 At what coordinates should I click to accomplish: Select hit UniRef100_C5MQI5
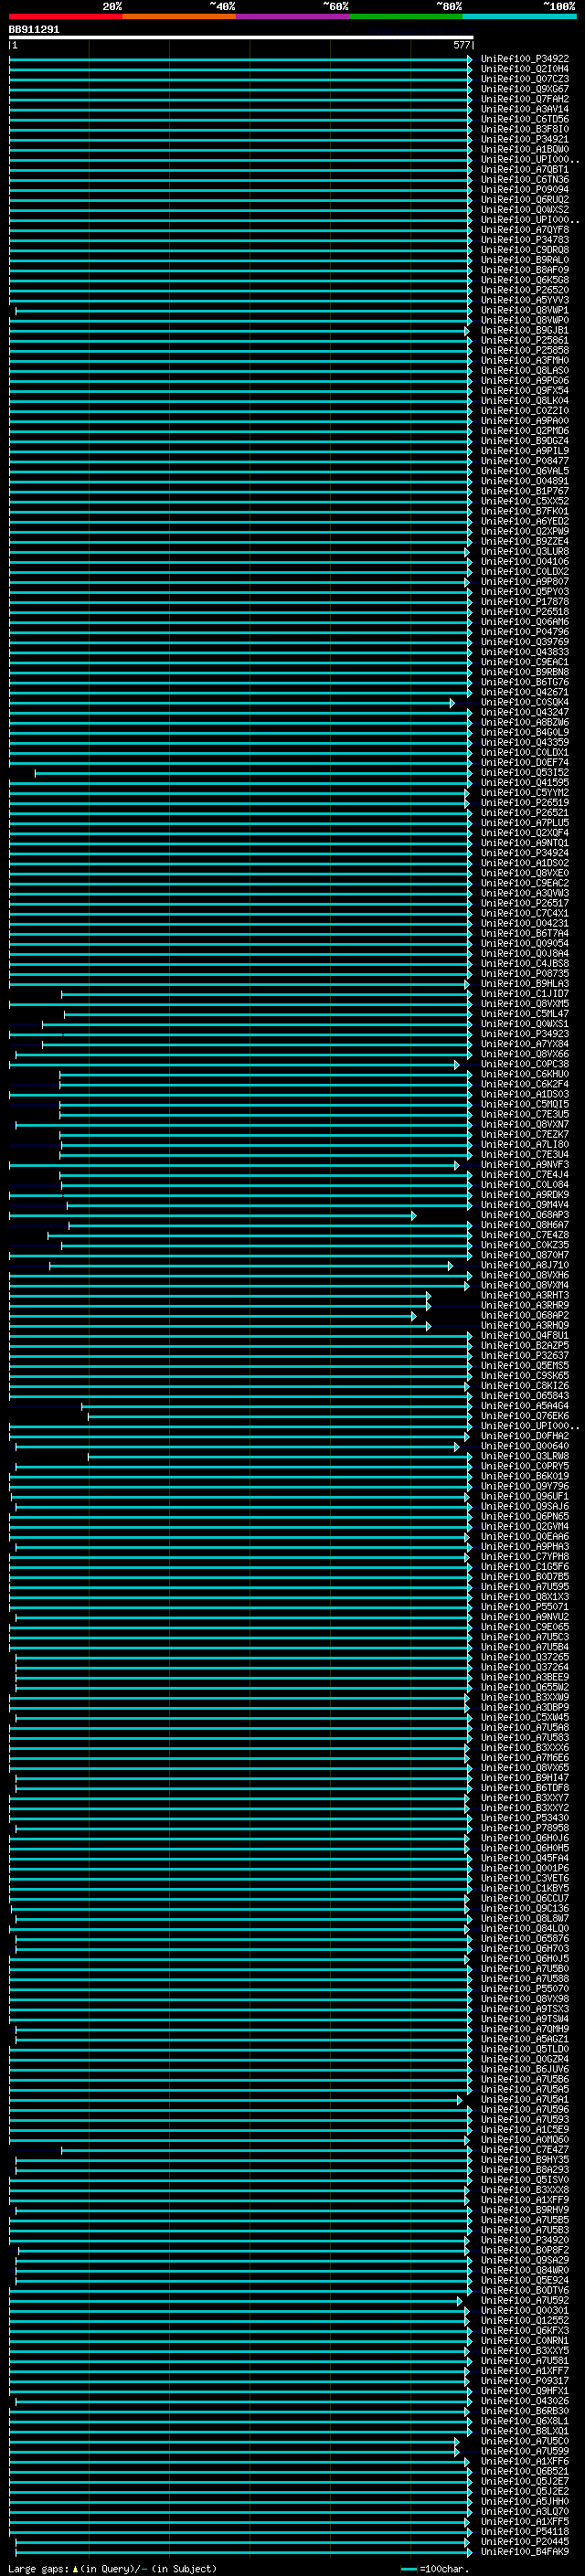click(524, 1104)
